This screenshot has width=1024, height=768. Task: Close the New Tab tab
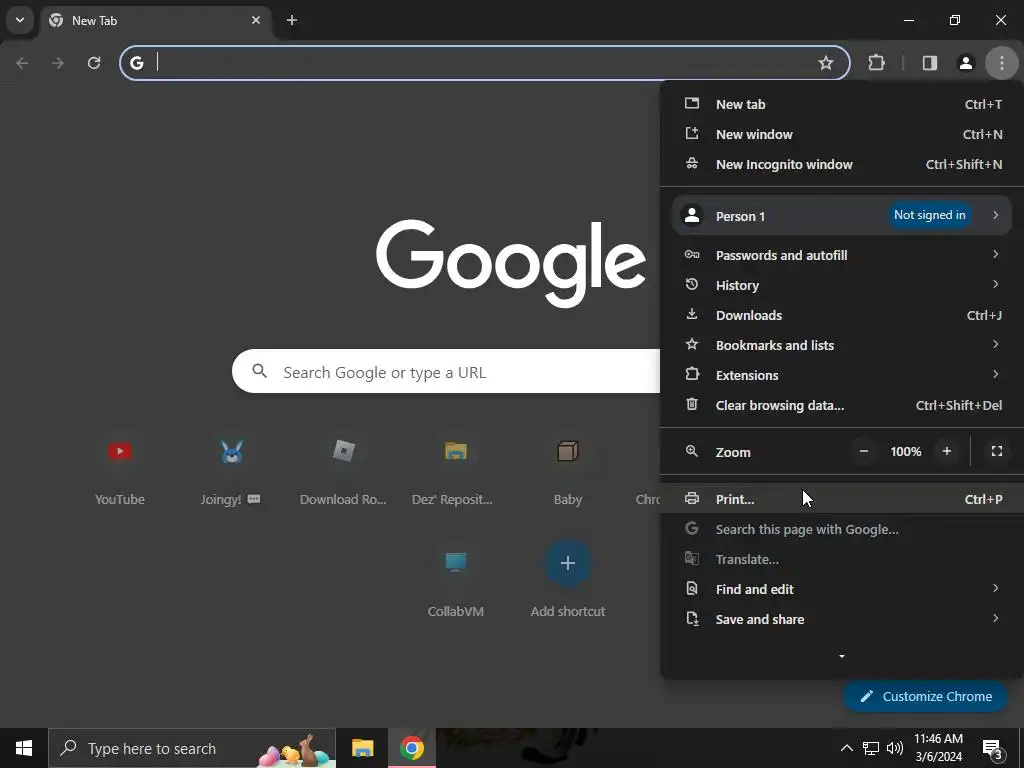coord(256,20)
